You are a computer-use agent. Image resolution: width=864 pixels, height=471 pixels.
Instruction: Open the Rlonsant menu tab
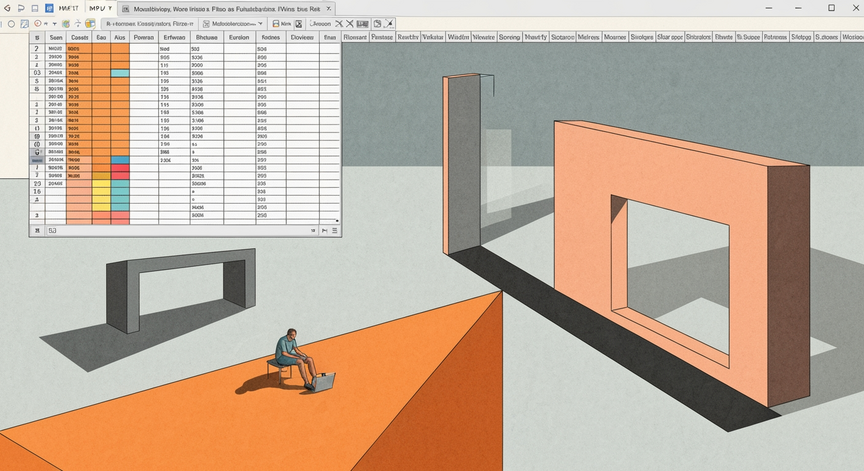[355, 37]
